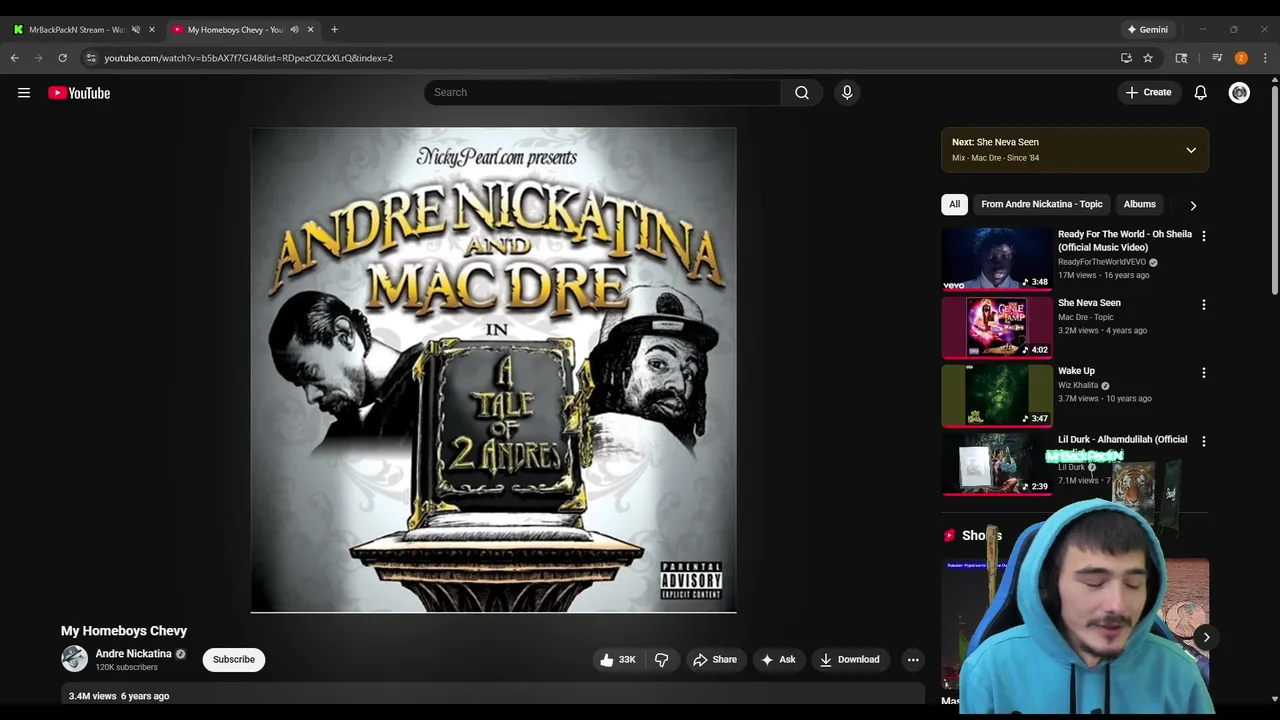This screenshot has width=1280, height=720.
Task: Play Oh Sheila video thumbnail
Action: [x=996, y=259]
